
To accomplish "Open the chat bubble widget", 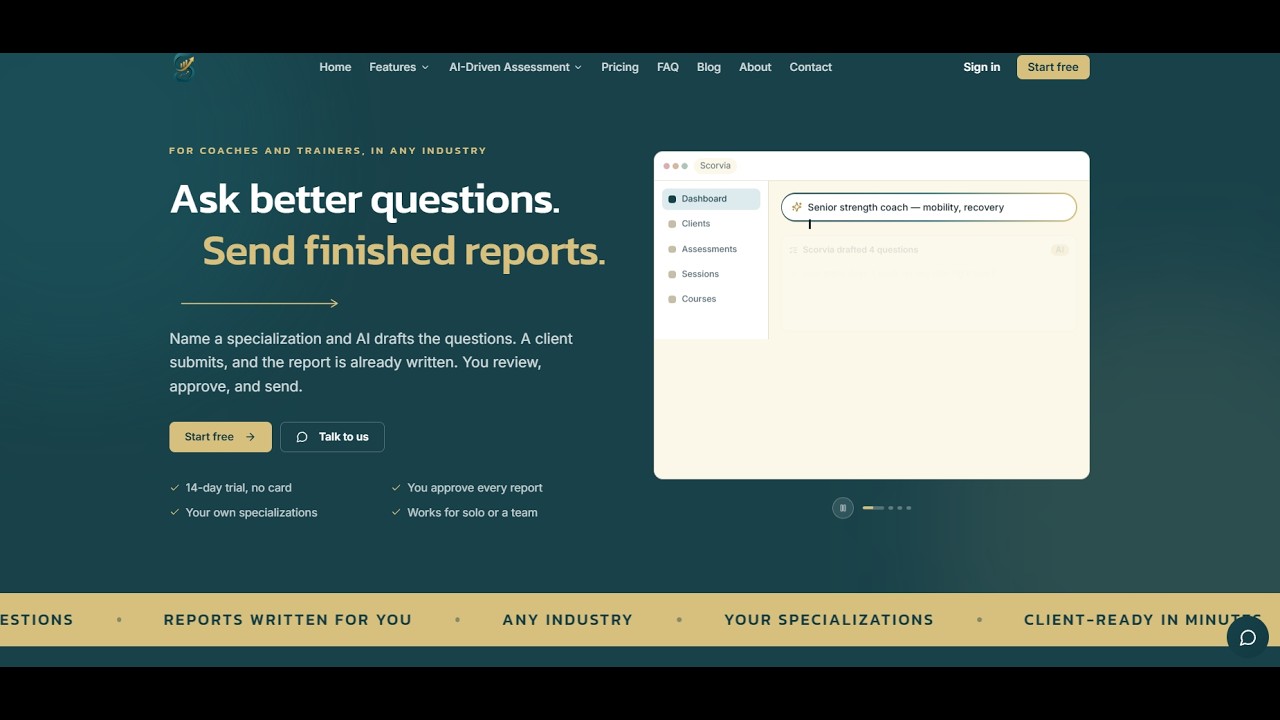I will [x=1248, y=637].
